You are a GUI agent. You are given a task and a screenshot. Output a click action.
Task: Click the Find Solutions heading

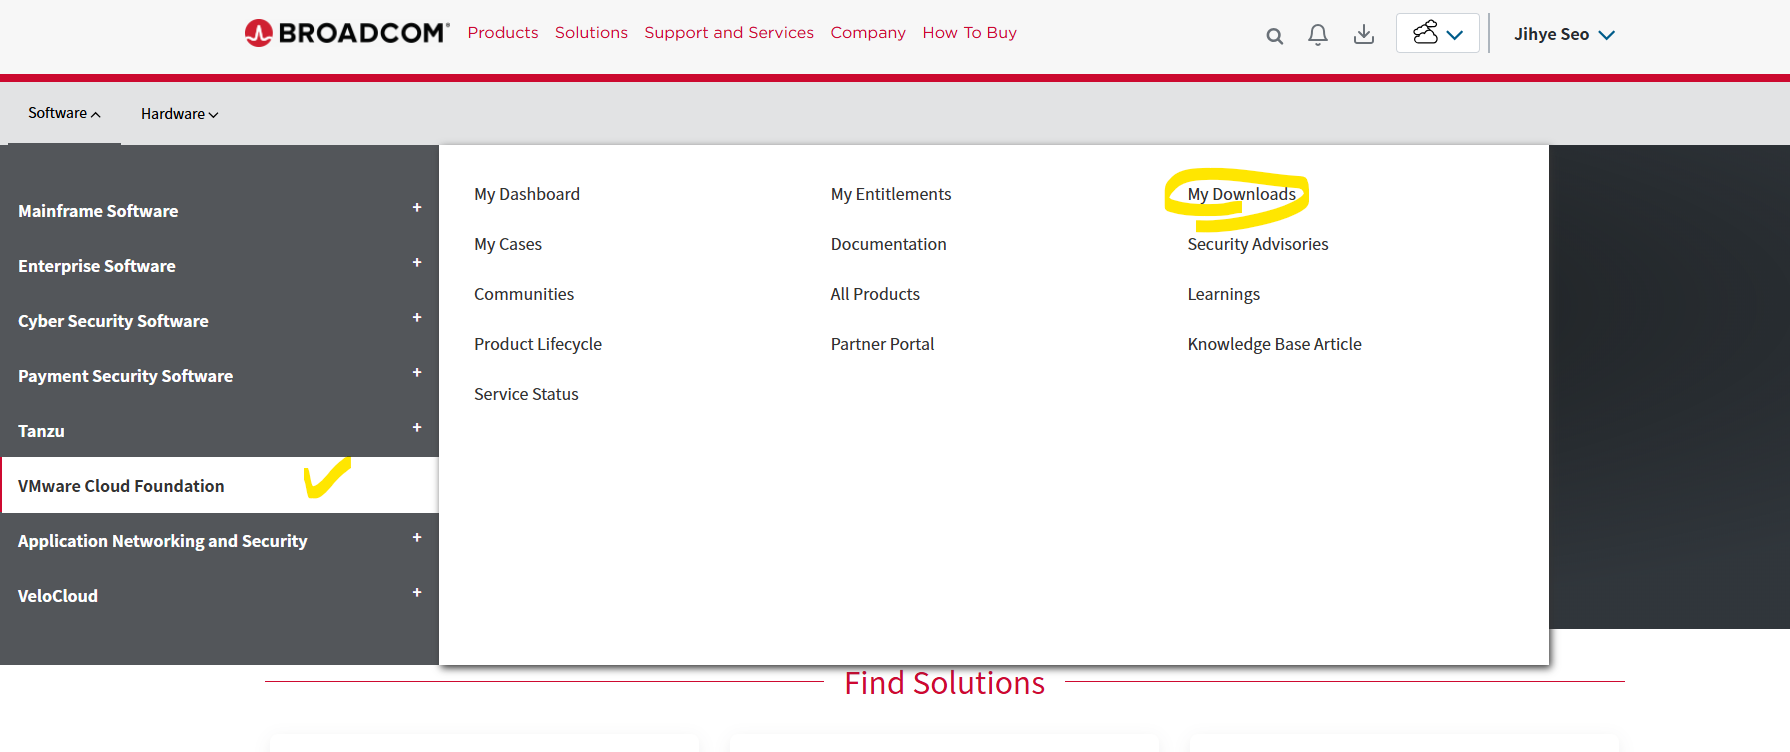(x=944, y=683)
